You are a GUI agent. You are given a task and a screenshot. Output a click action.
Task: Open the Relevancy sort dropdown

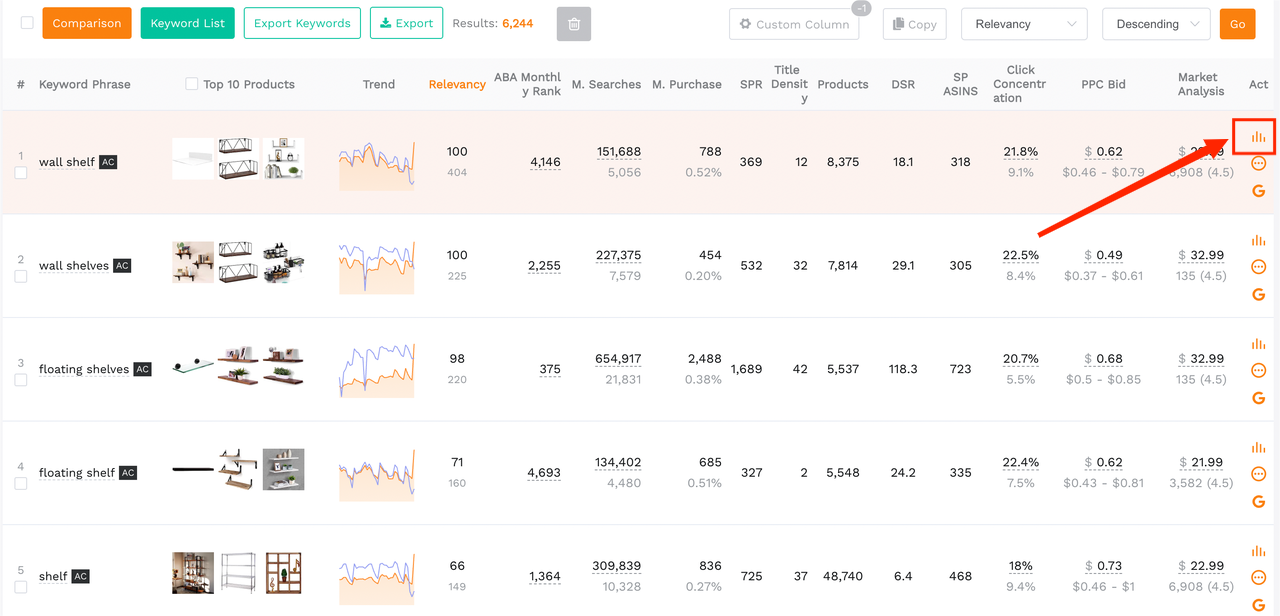(1025, 24)
